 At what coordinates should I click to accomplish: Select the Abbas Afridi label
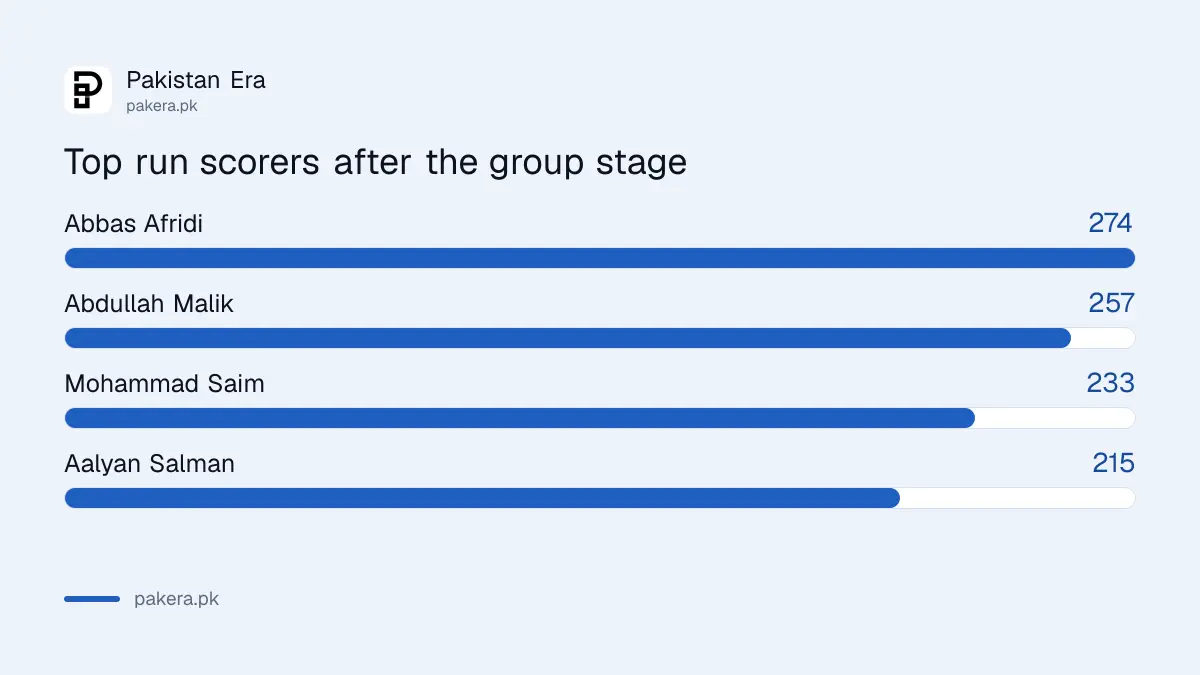134,223
